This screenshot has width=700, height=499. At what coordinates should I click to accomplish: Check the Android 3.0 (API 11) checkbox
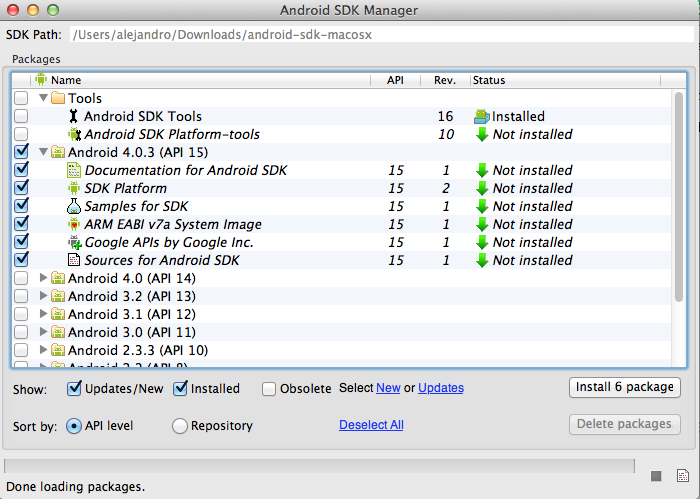(x=21, y=332)
